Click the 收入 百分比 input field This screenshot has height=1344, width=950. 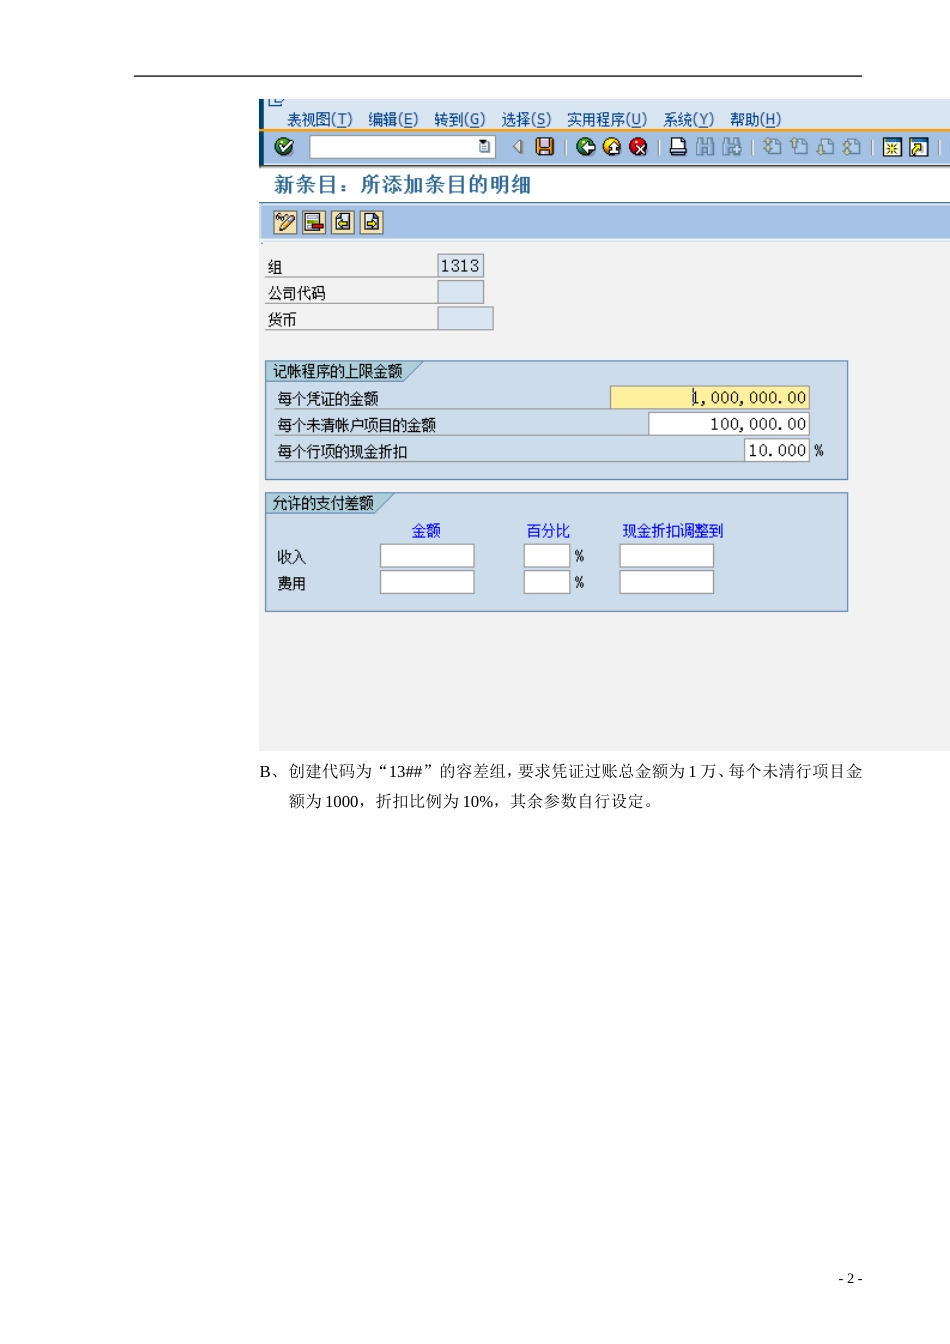[547, 556]
